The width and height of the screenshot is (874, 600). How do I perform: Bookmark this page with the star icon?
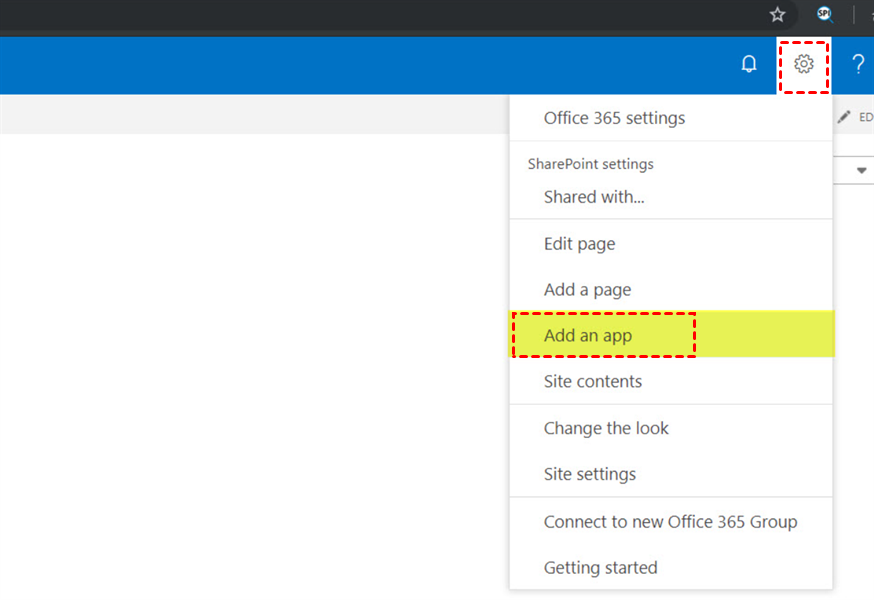[777, 15]
